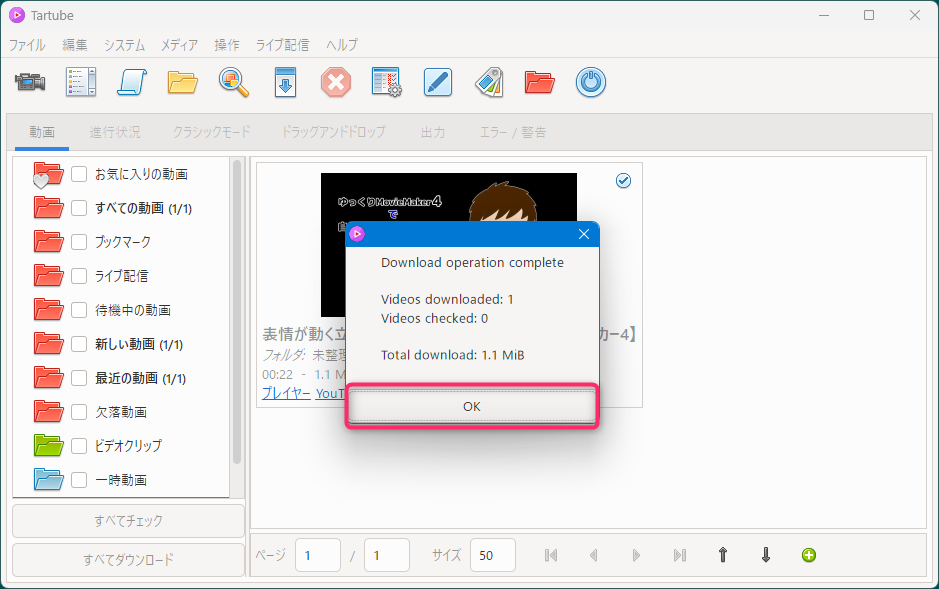Open the メディア menu

(179, 45)
